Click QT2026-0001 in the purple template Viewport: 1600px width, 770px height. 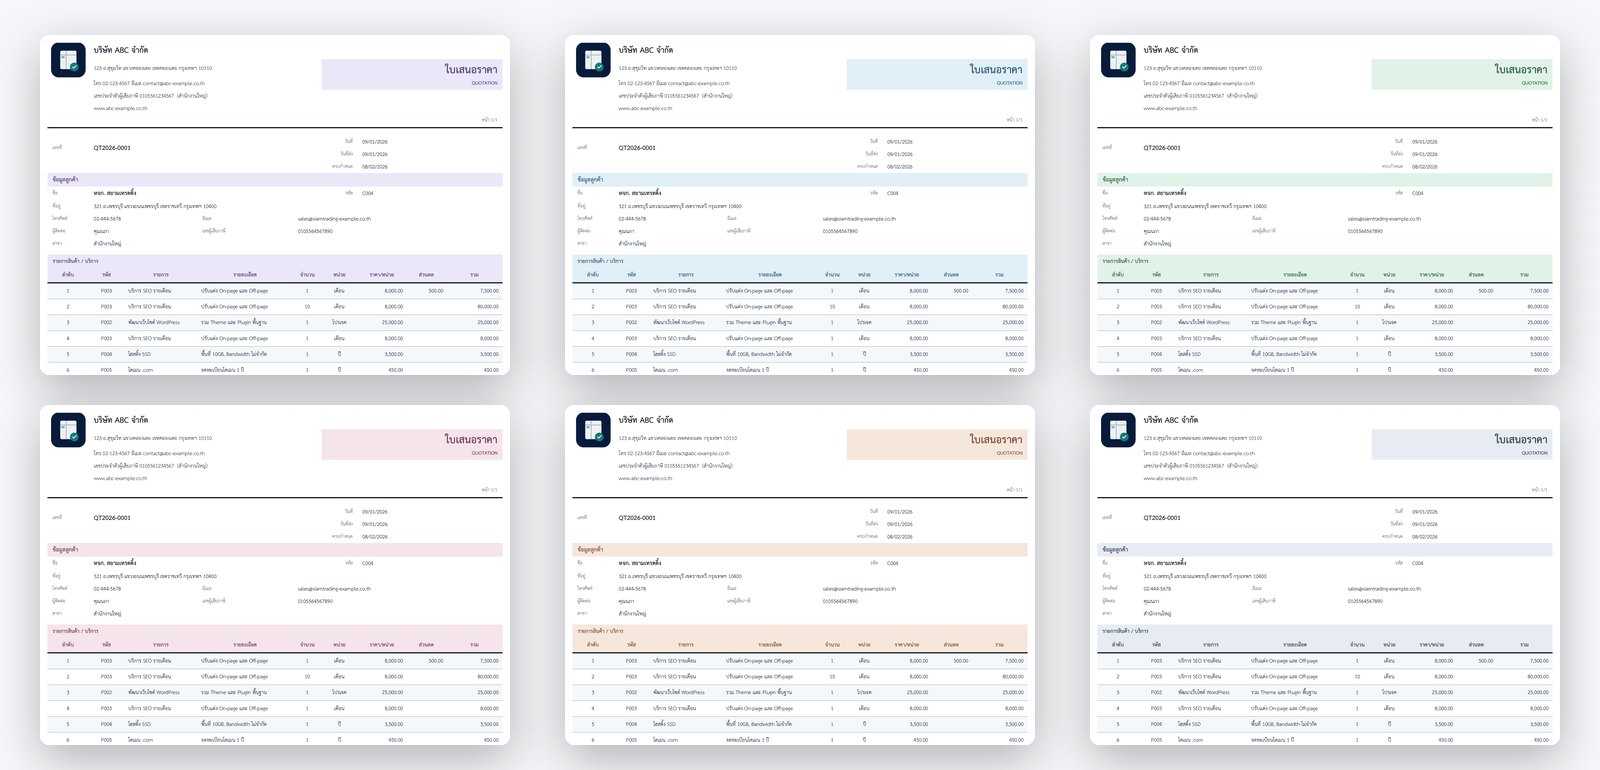(112, 148)
